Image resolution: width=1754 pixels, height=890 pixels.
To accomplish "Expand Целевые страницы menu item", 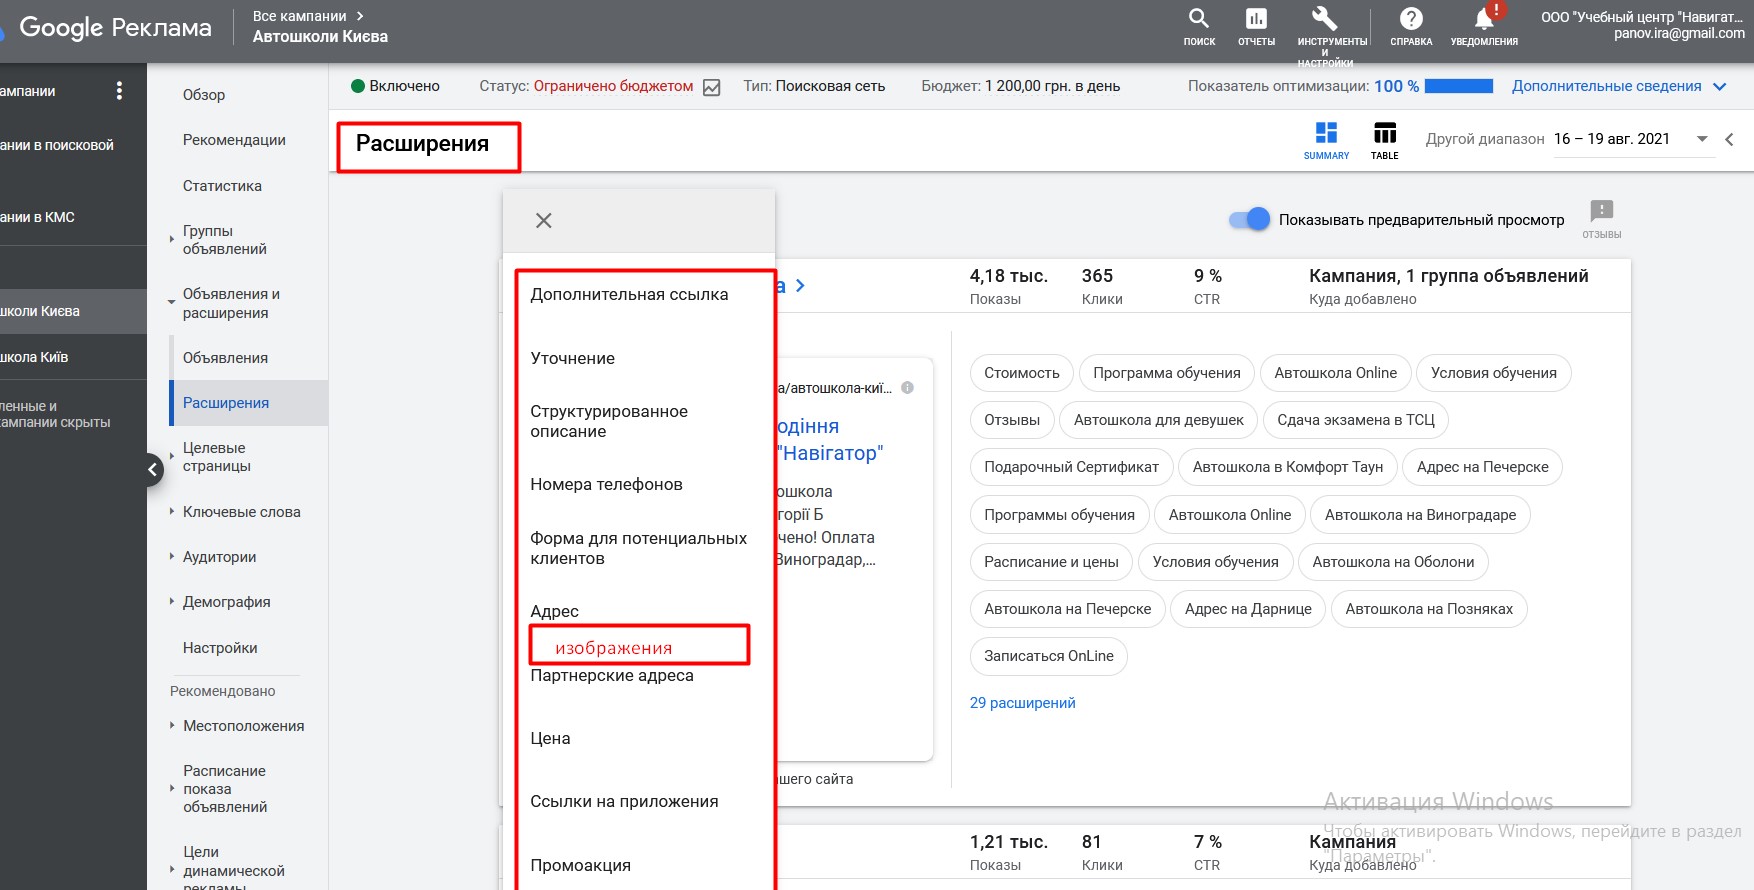I will point(171,457).
